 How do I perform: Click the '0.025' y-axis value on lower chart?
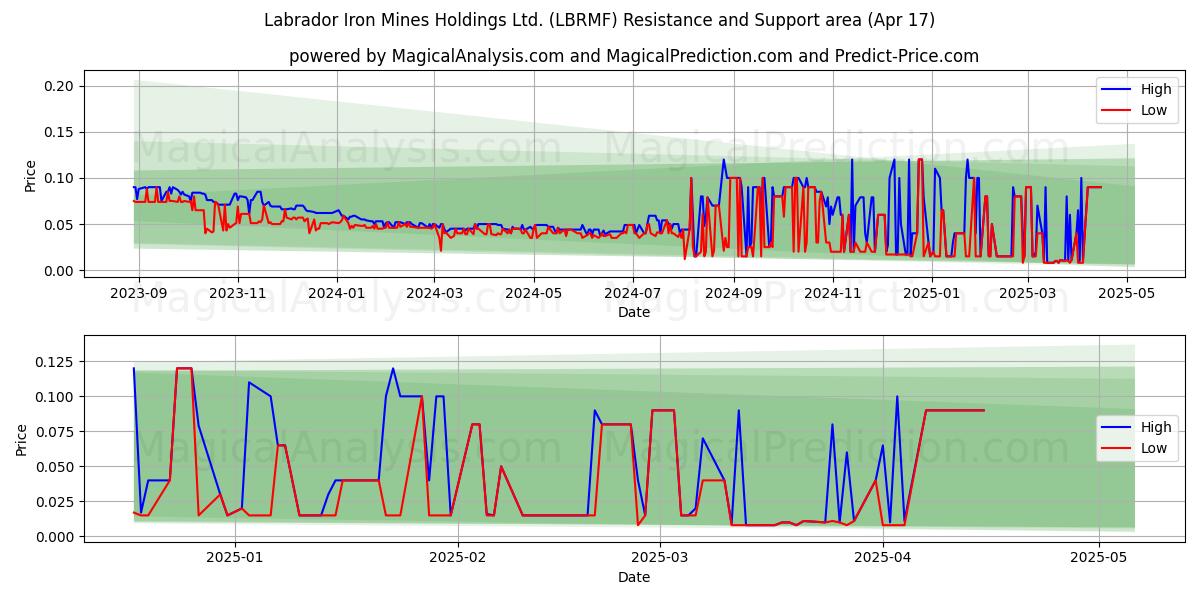coord(55,502)
